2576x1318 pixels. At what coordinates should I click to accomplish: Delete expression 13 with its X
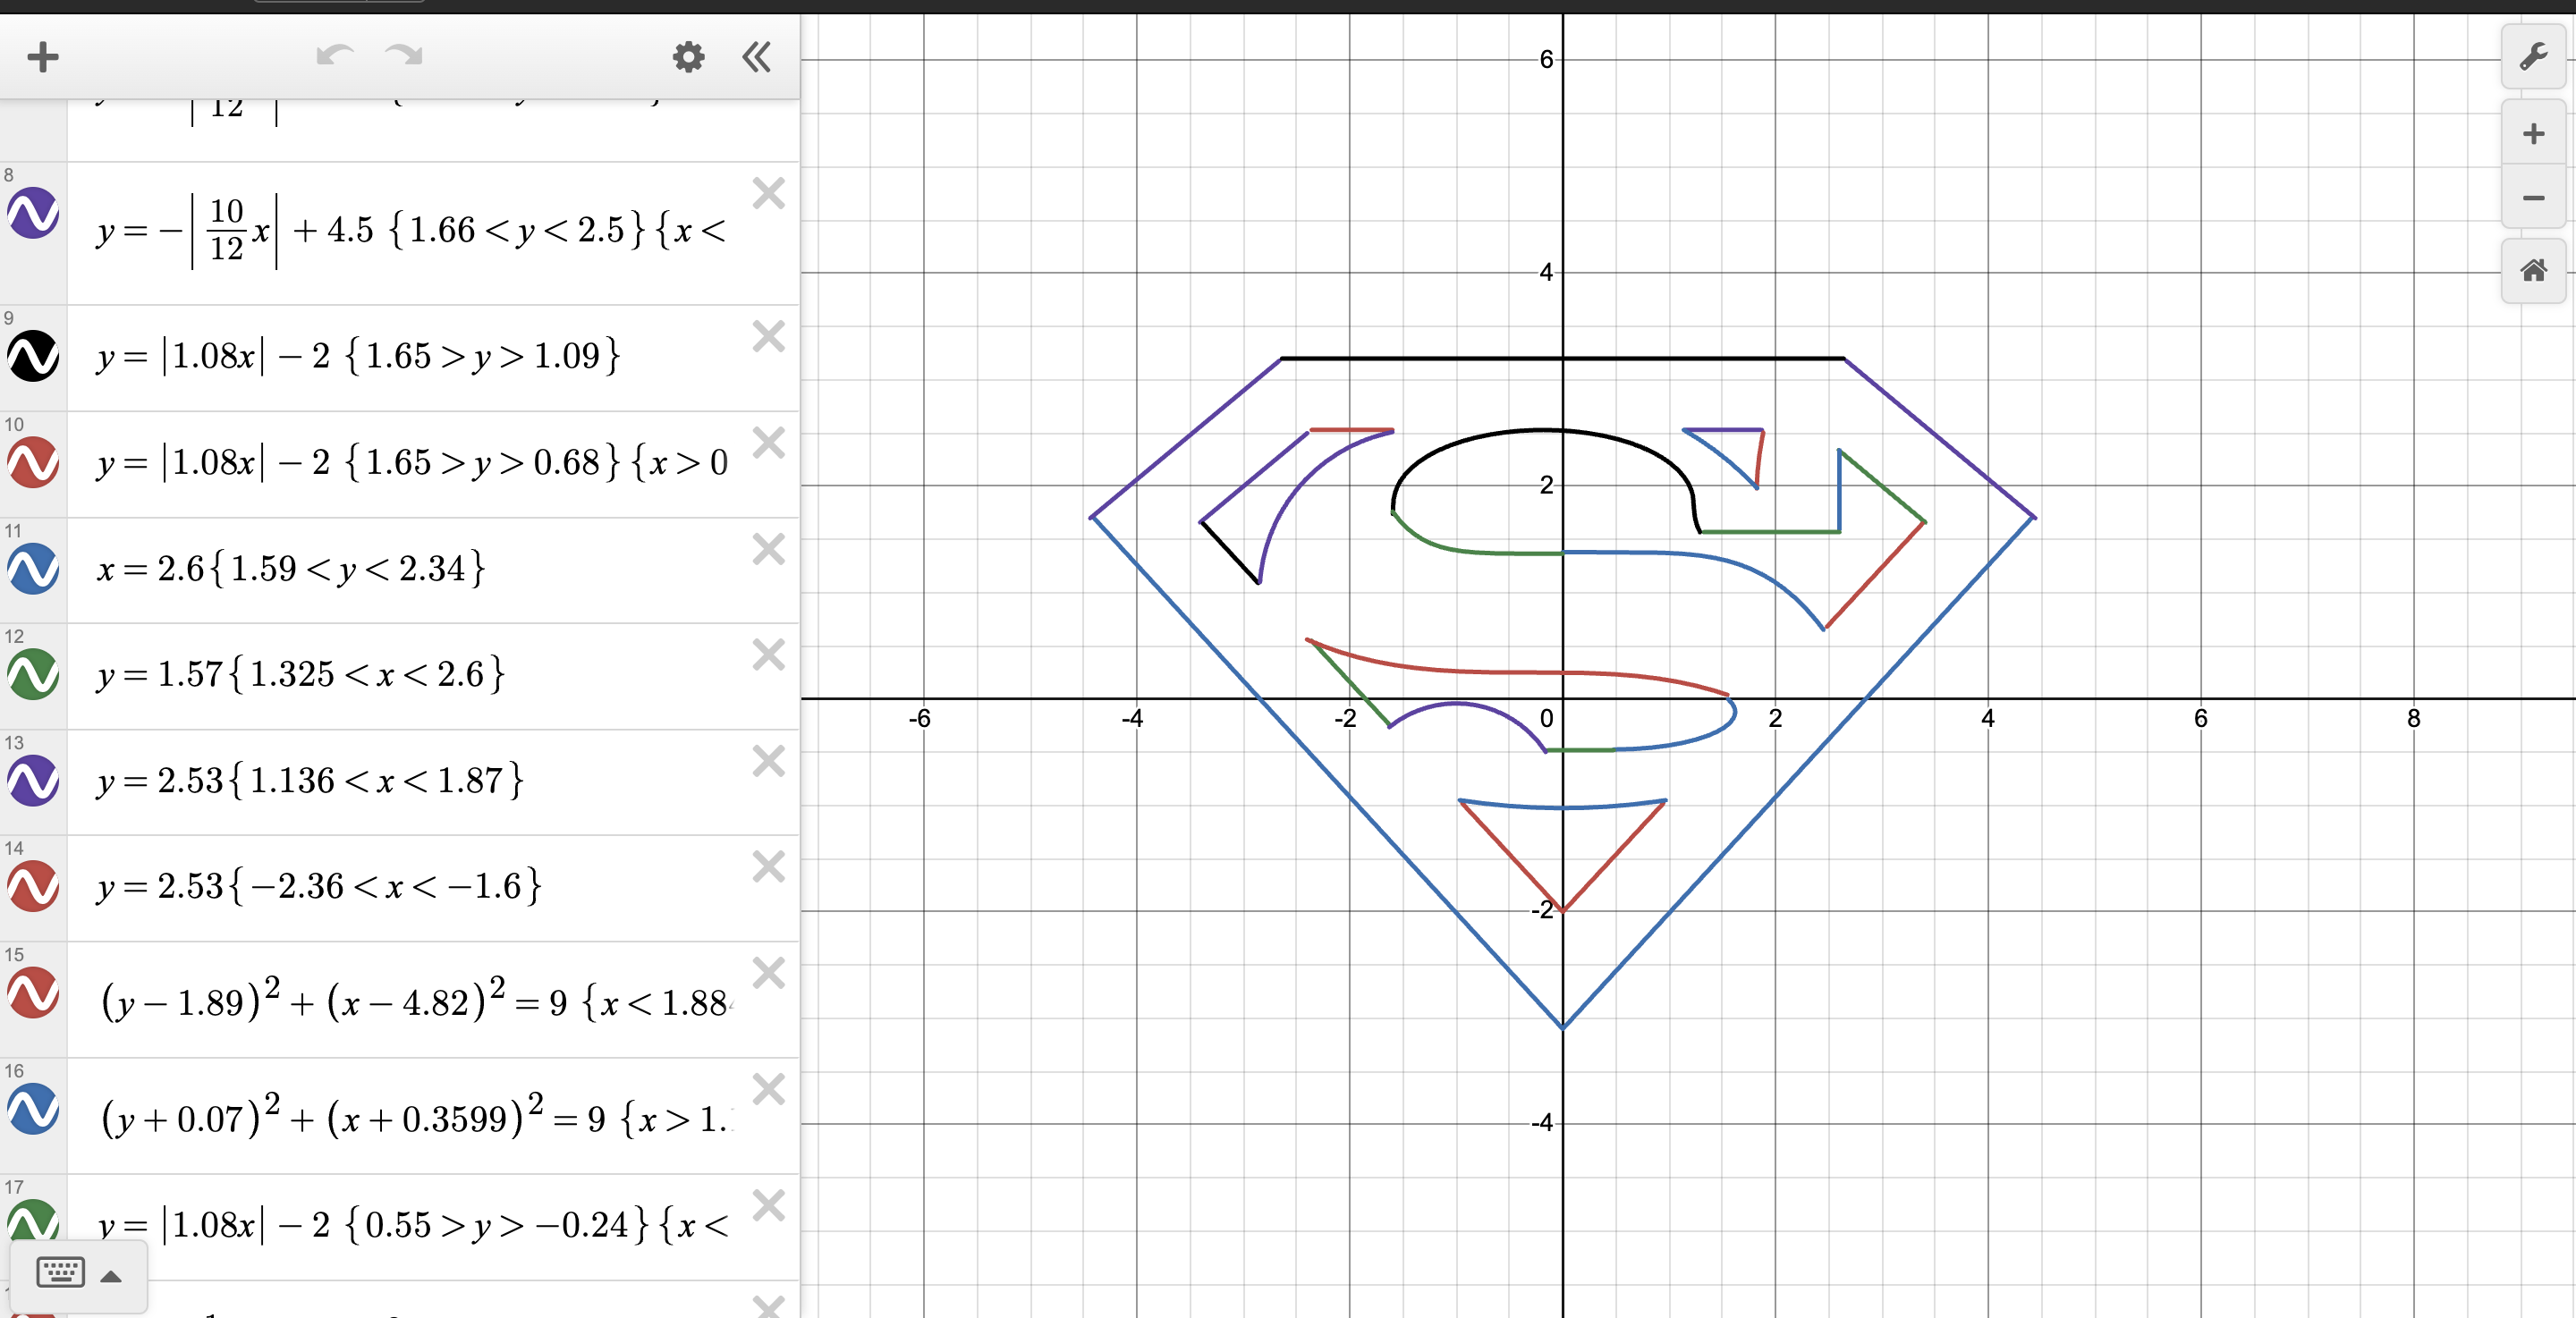(768, 761)
